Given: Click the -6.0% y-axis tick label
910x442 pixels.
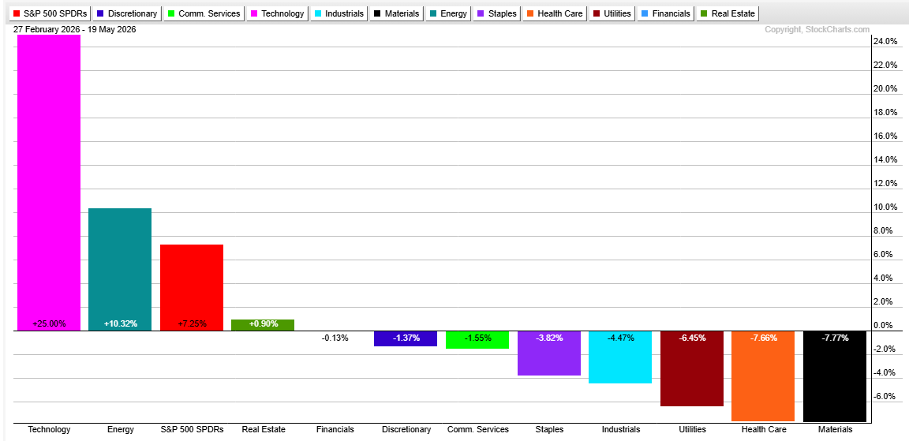Looking at the screenshot, I should pos(886,397).
